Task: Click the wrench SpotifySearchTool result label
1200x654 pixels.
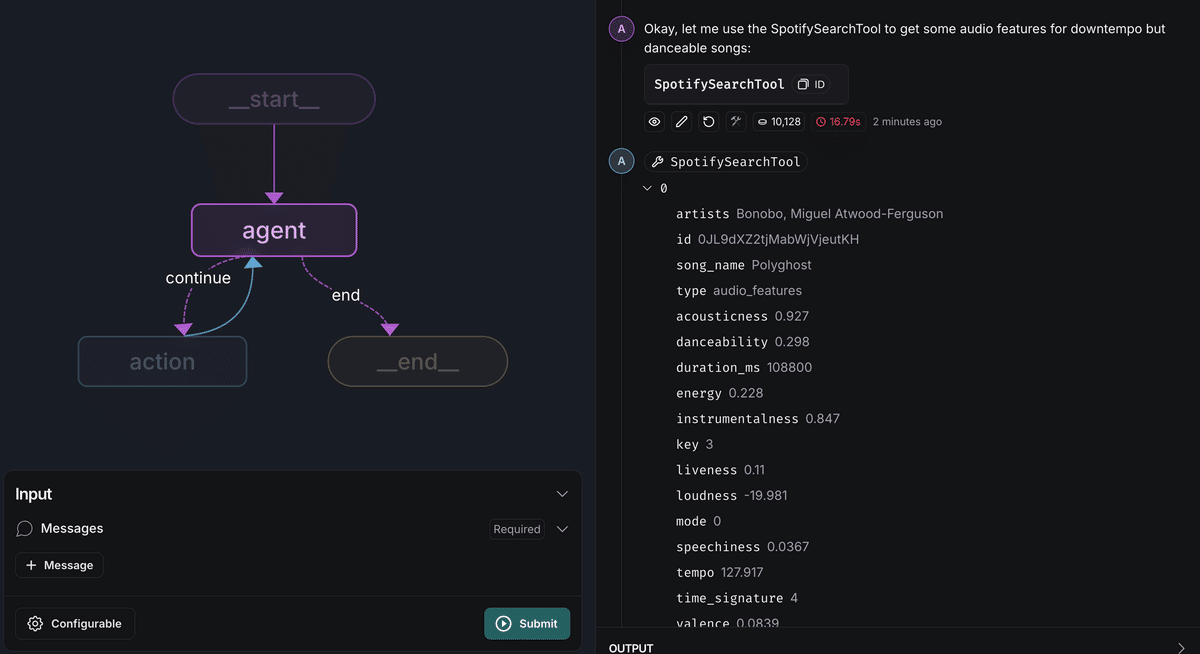Action: click(726, 162)
